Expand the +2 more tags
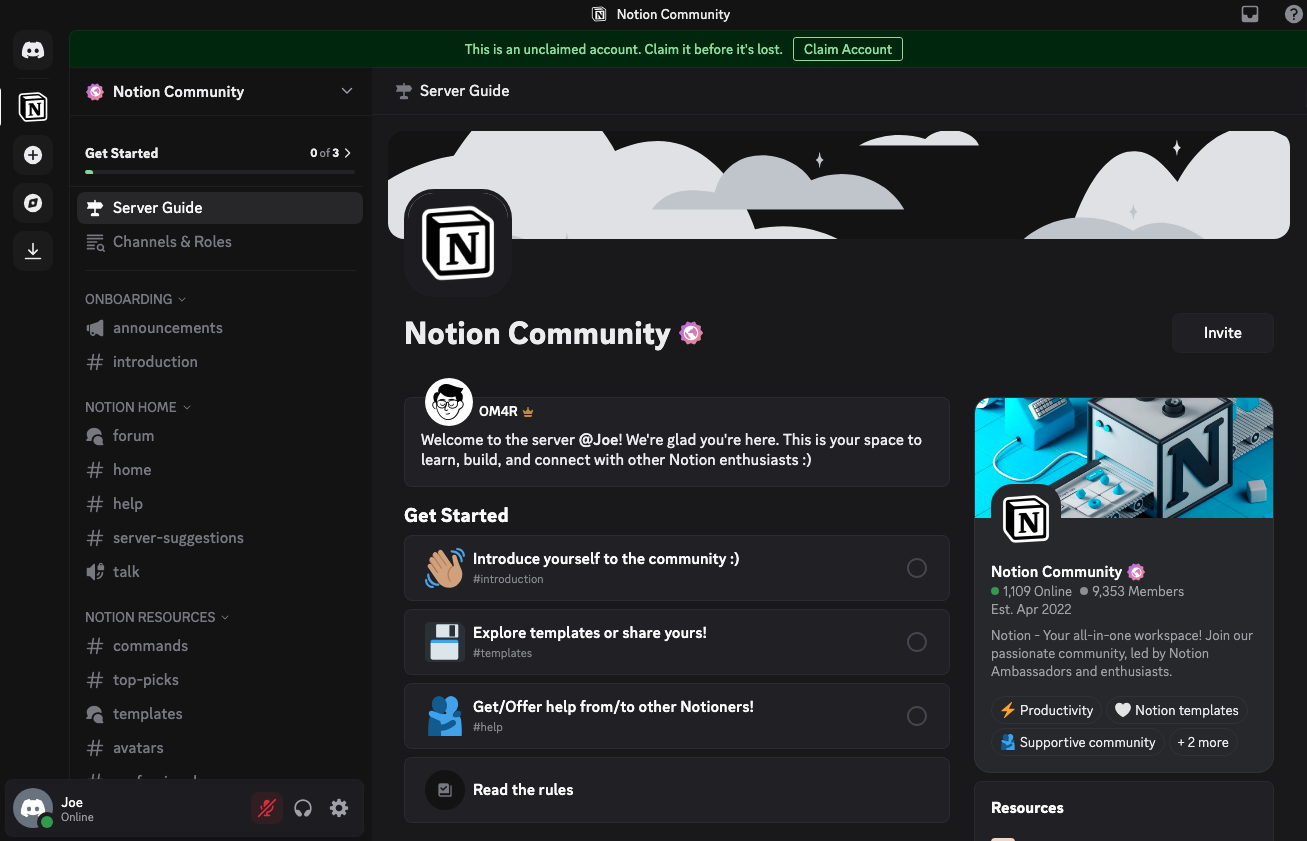 (x=1202, y=742)
